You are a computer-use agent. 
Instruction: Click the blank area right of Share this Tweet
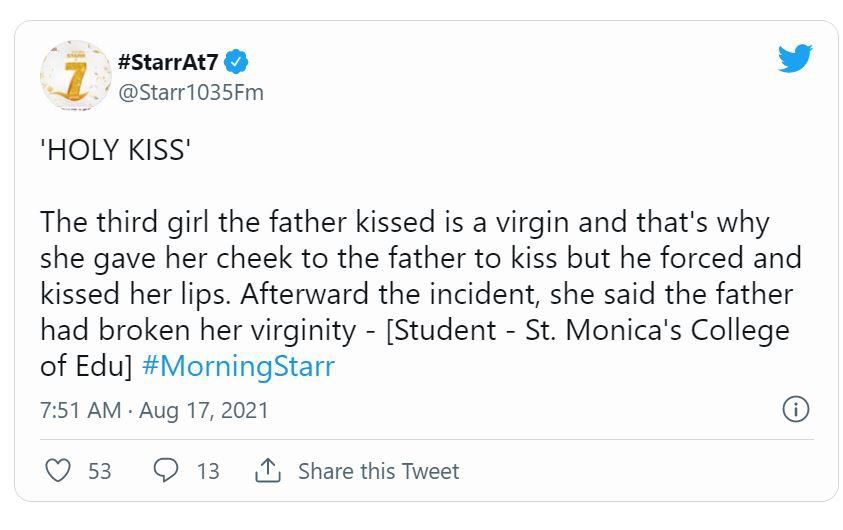point(640,471)
